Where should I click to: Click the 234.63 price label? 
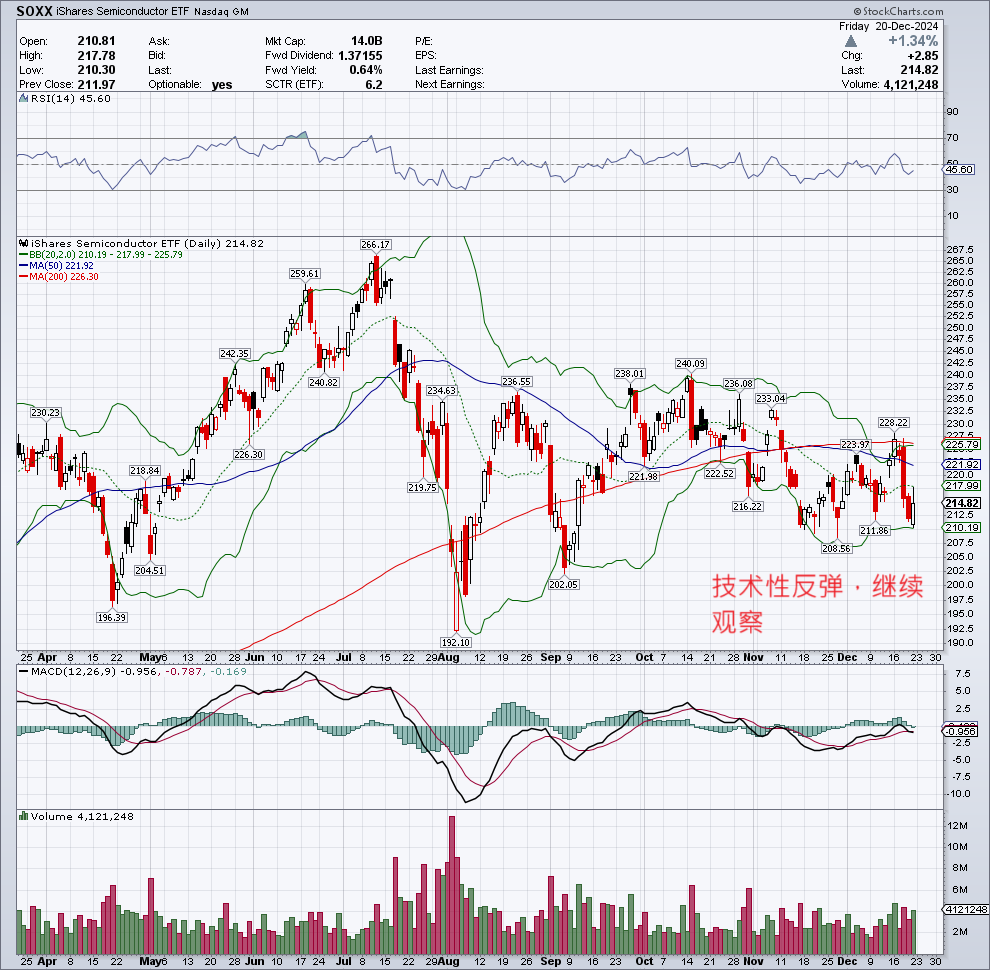441,390
